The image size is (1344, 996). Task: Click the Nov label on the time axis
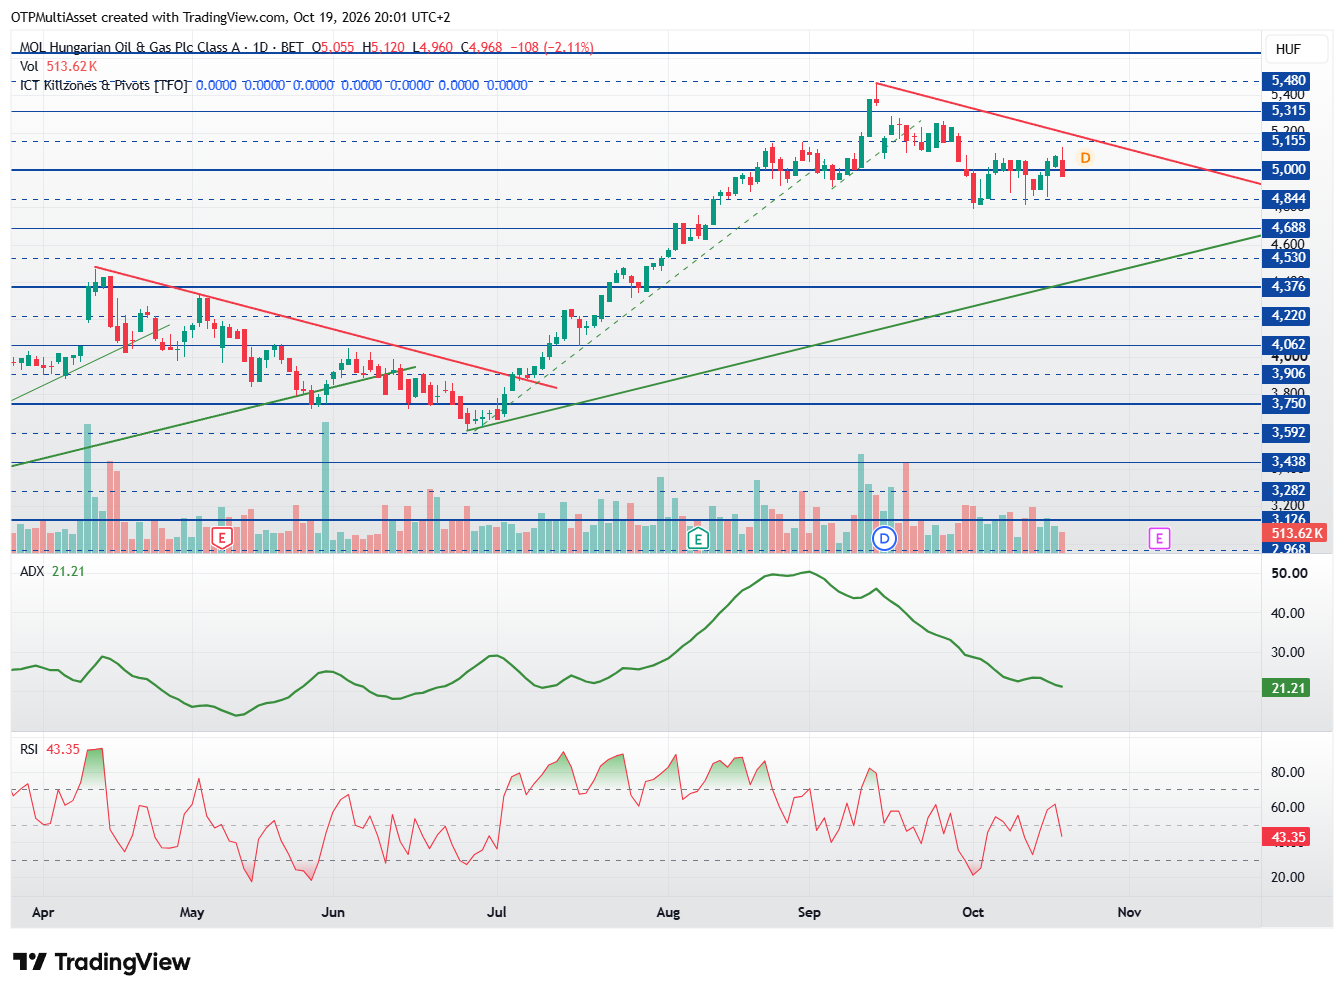click(1129, 913)
